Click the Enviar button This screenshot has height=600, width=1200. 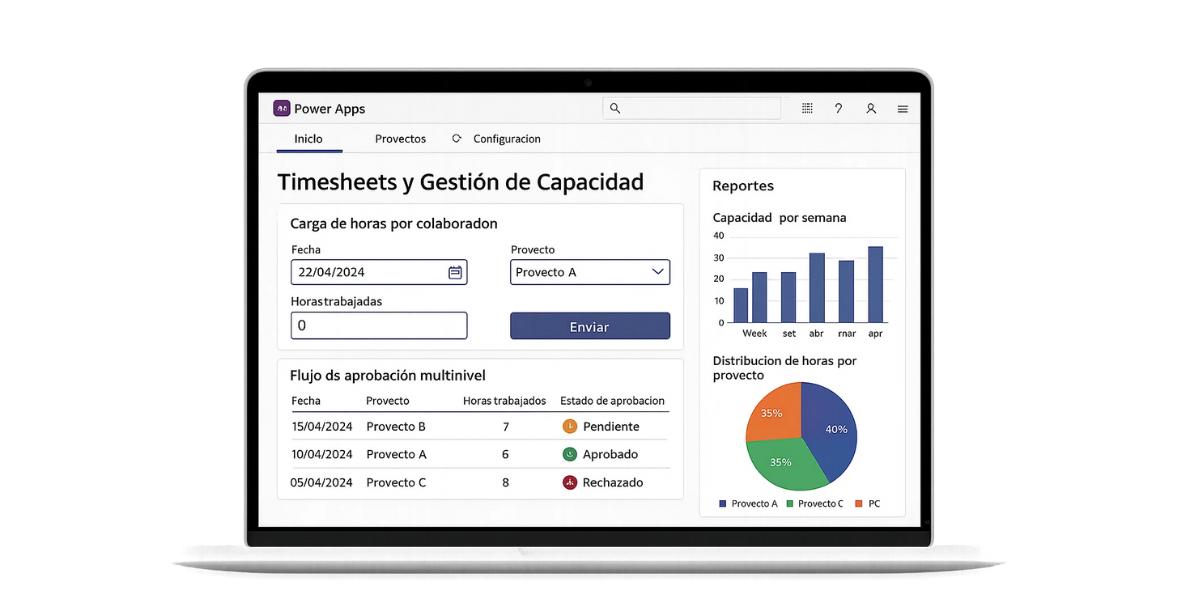coord(590,325)
